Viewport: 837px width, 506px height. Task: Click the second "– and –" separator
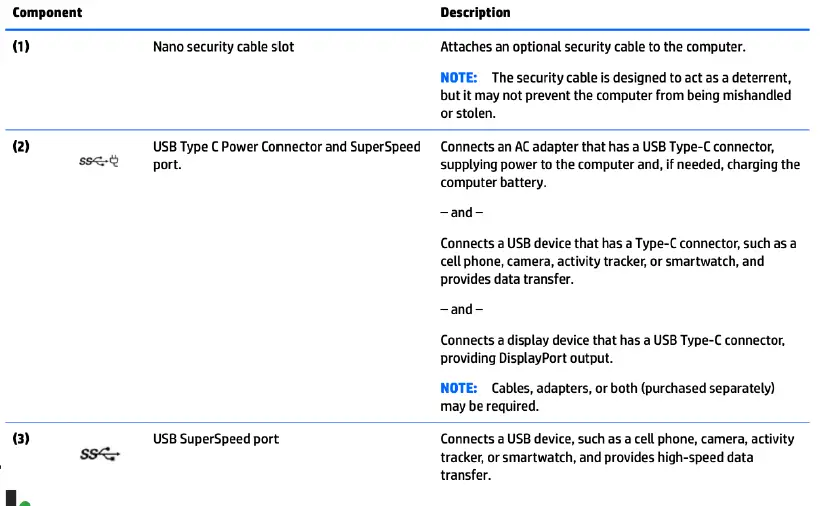(x=461, y=310)
